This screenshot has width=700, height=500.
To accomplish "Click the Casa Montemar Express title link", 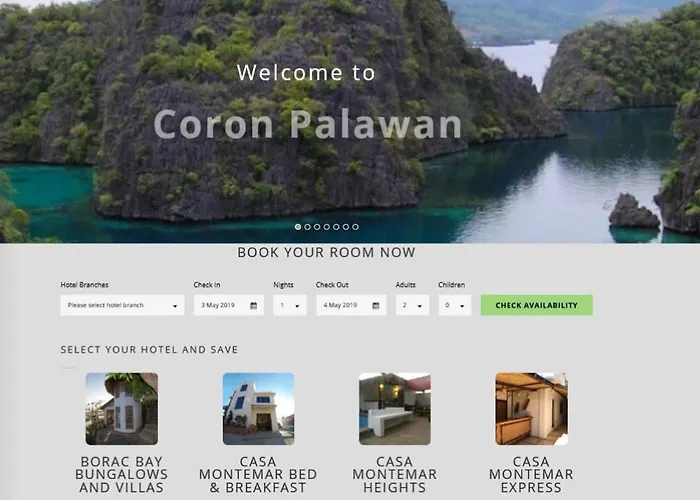I will 531,475.
